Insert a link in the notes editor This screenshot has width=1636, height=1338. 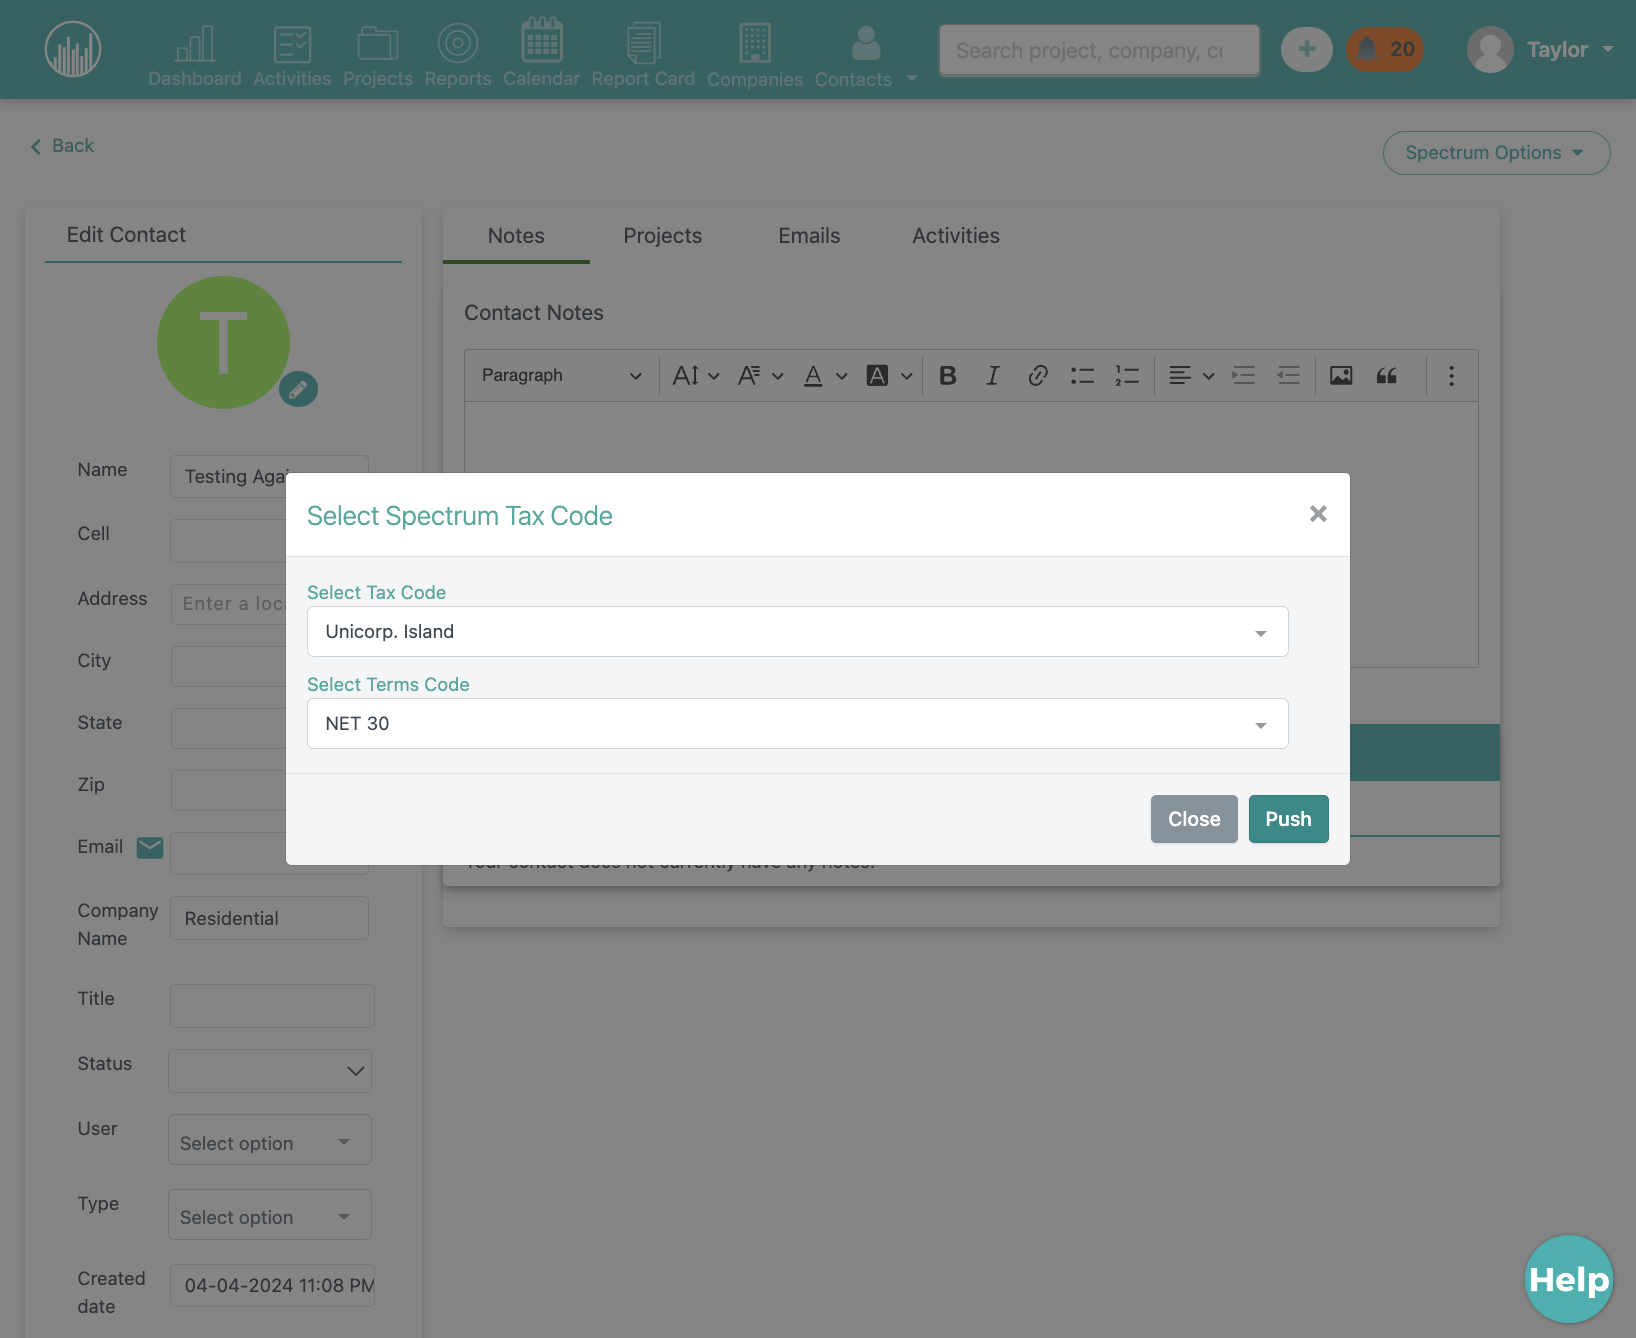coord(1038,375)
